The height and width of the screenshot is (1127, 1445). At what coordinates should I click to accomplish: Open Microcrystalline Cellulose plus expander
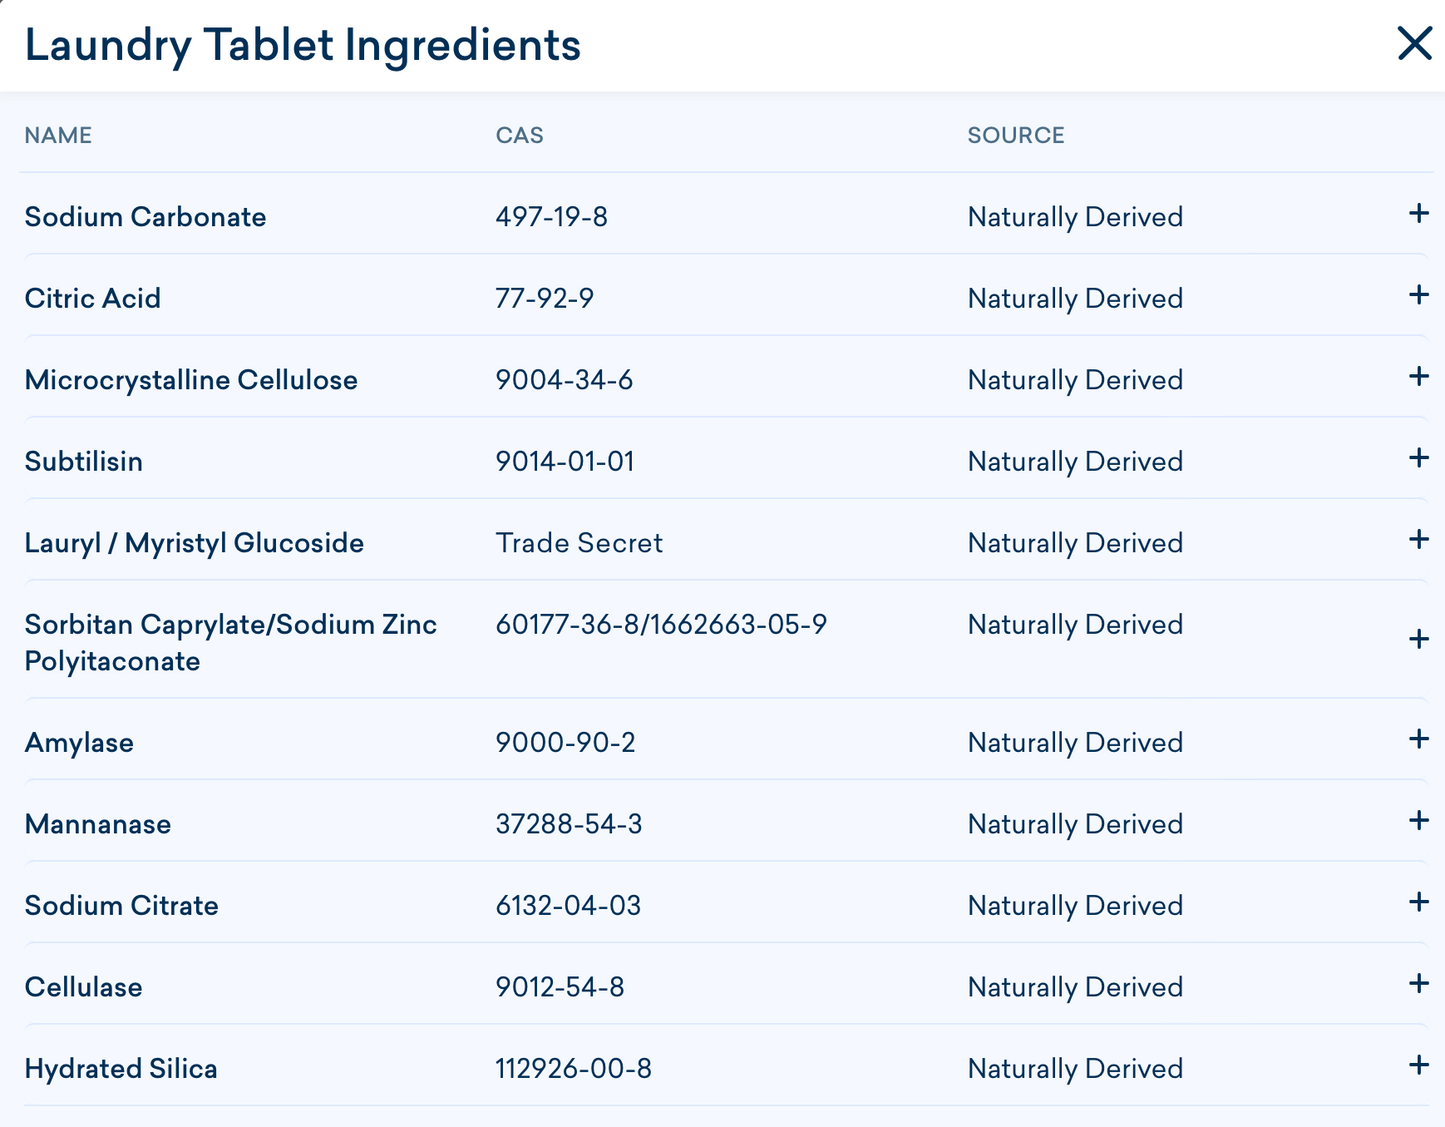[x=1418, y=376]
